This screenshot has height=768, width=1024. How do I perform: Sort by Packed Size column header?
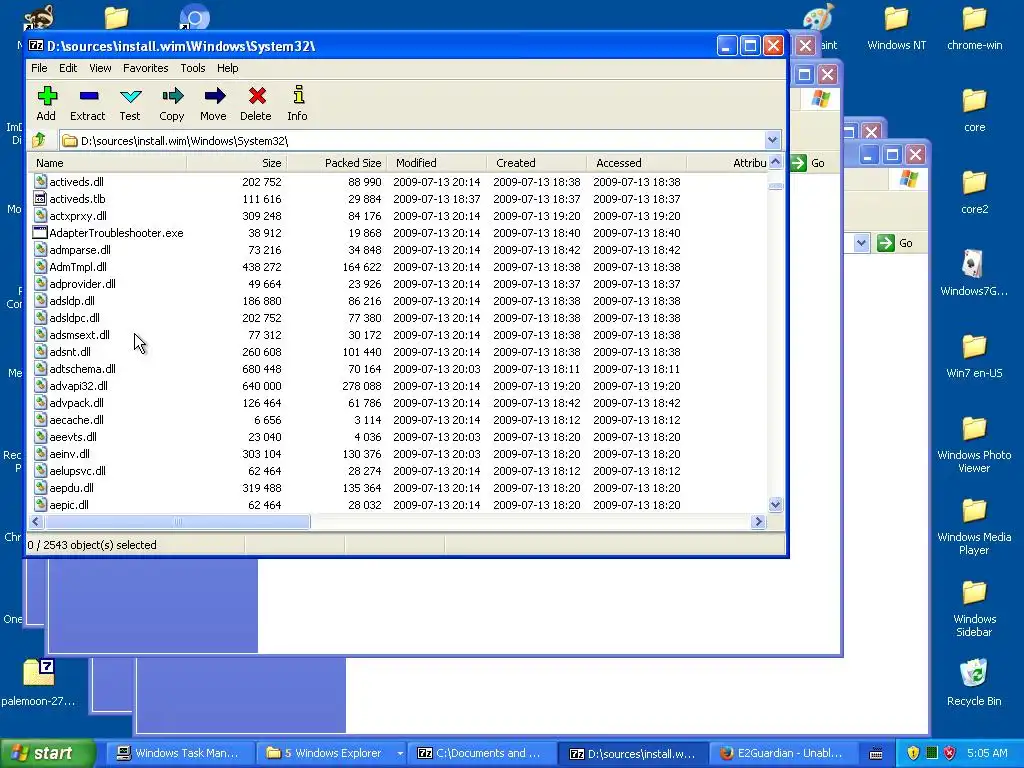[x=336, y=163]
